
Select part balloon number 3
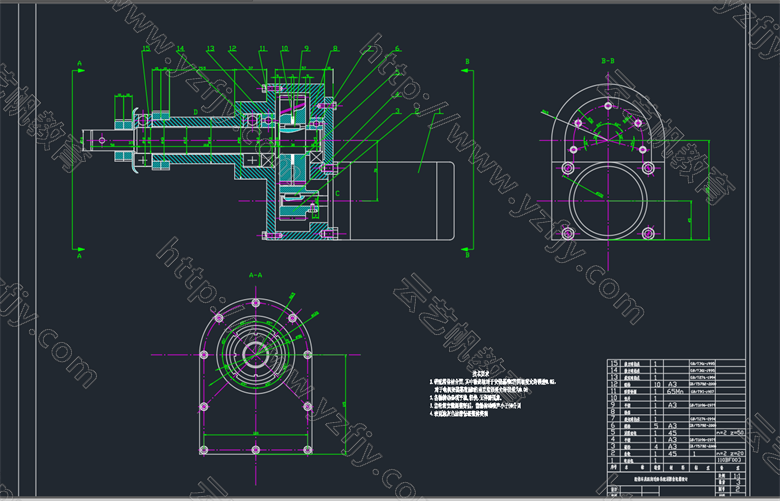(397, 111)
